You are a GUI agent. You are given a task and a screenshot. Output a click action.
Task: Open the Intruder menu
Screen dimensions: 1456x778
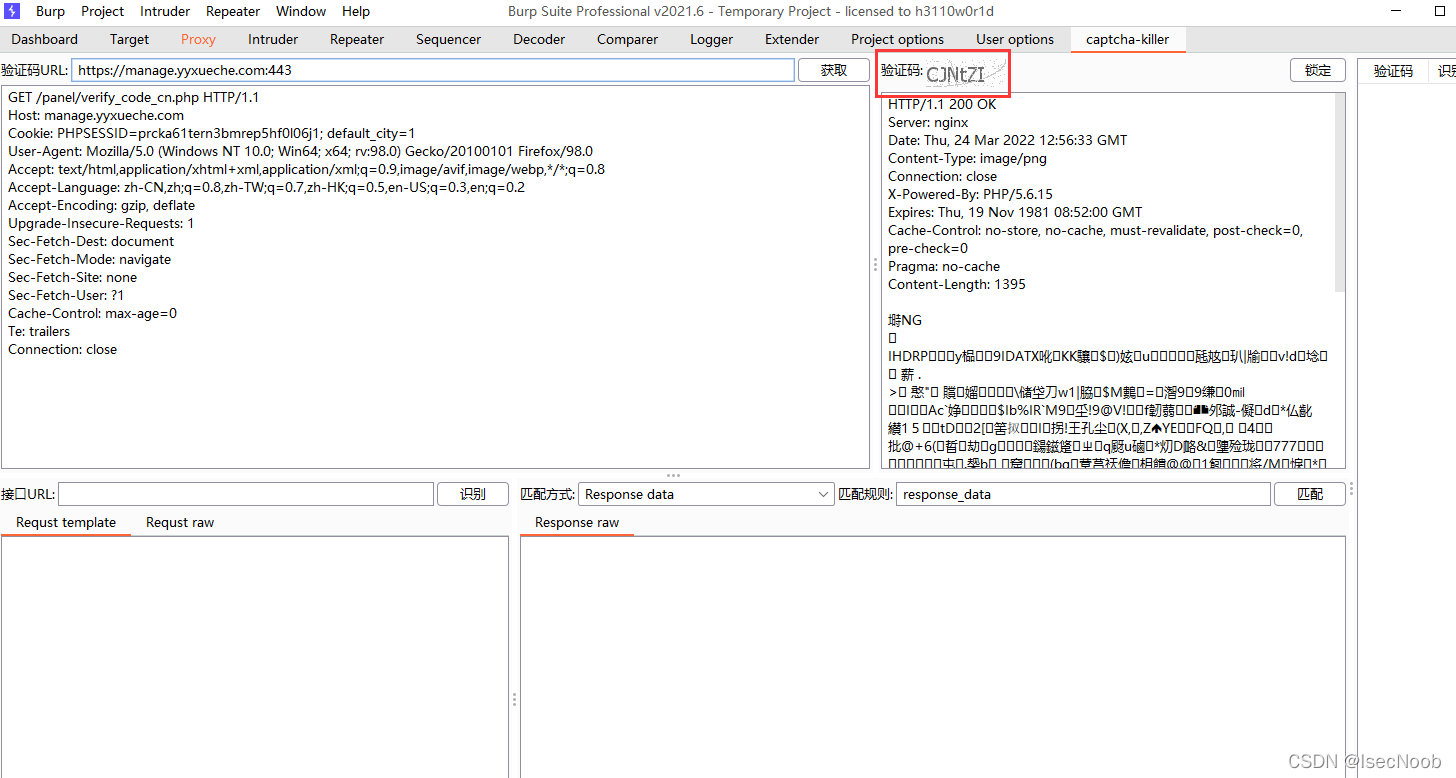pos(165,11)
